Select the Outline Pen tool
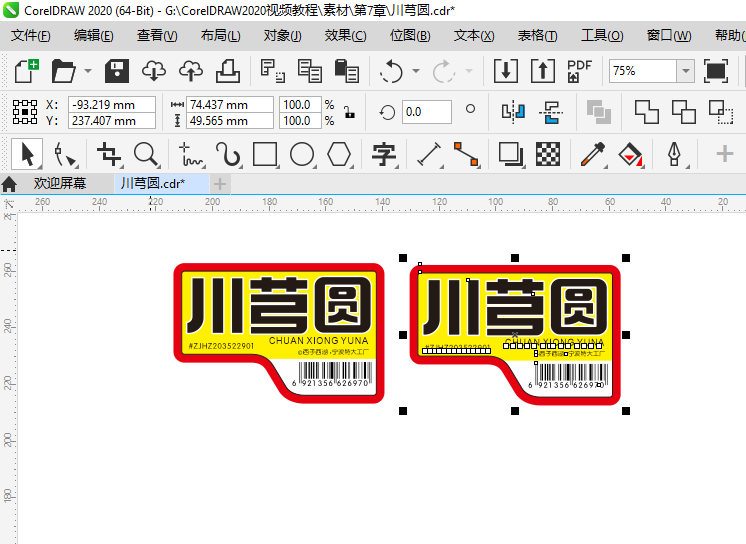Viewport: 746px width, 544px height. click(x=674, y=154)
